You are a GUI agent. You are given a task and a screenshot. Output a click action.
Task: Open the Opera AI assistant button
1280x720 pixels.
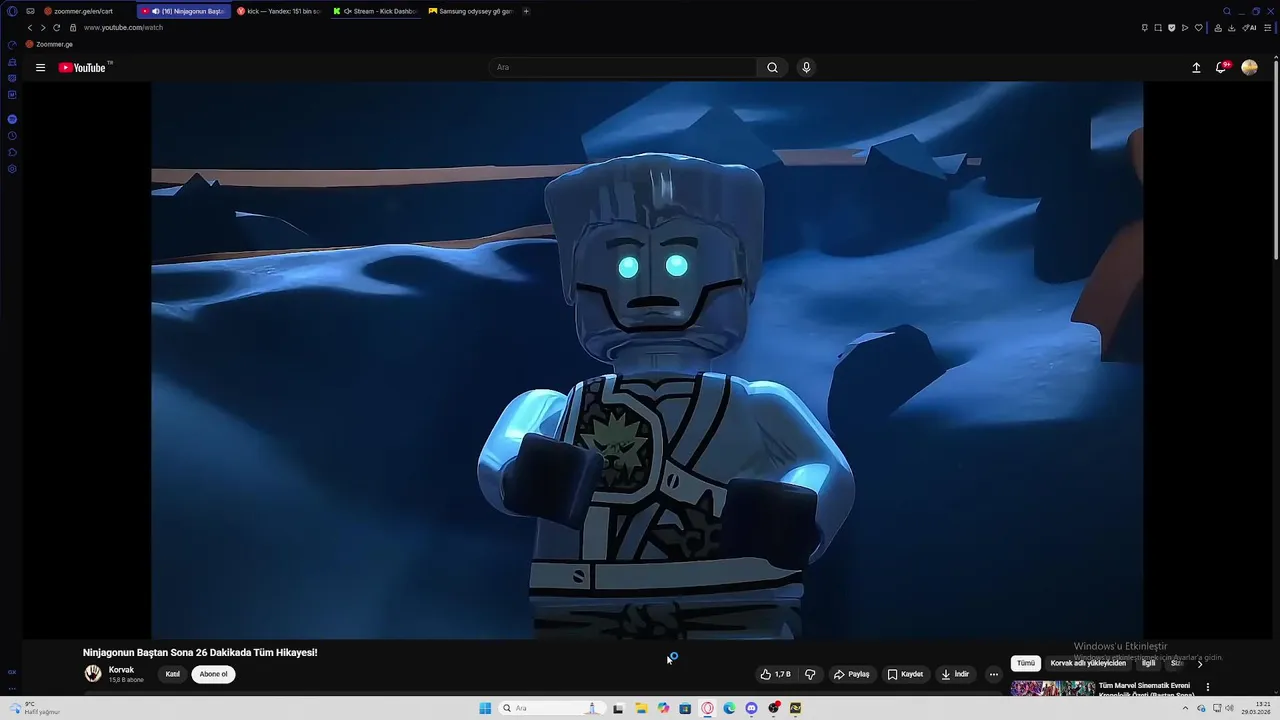point(1249,28)
